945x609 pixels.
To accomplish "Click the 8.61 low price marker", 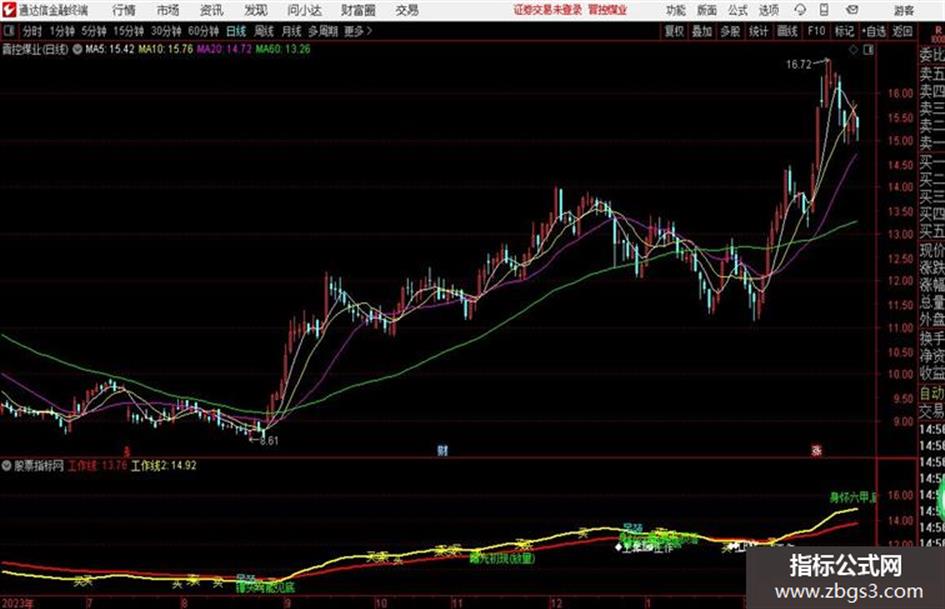I will coord(269,441).
